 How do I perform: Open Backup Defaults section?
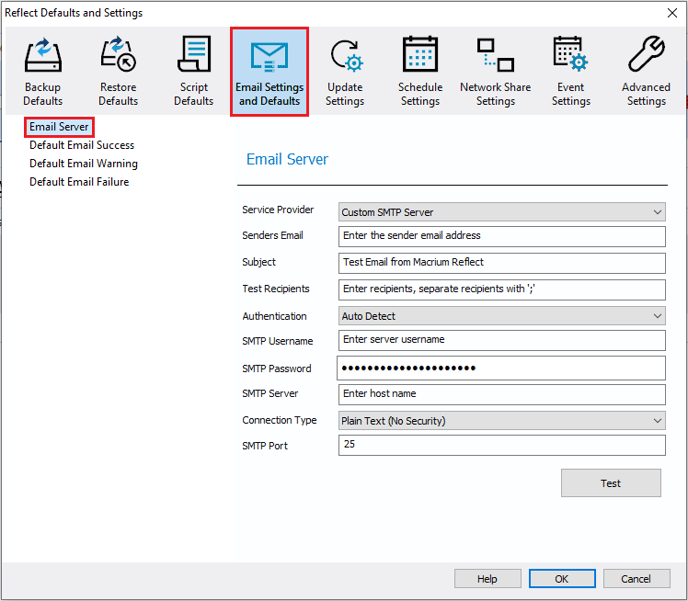click(x=43, y=72)
